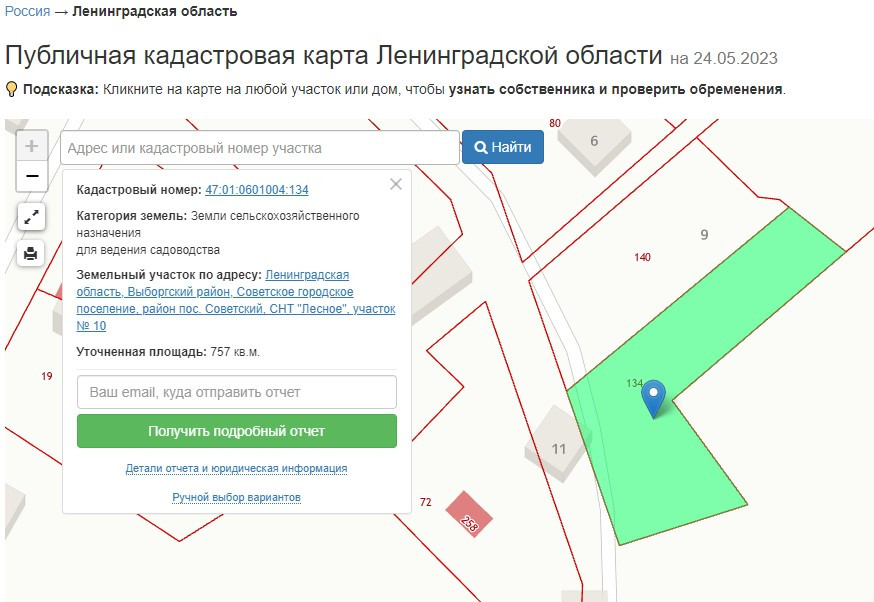Screen dimensions: 874x602
Task: Close the parcel info popup
Action: coord(396,184)
